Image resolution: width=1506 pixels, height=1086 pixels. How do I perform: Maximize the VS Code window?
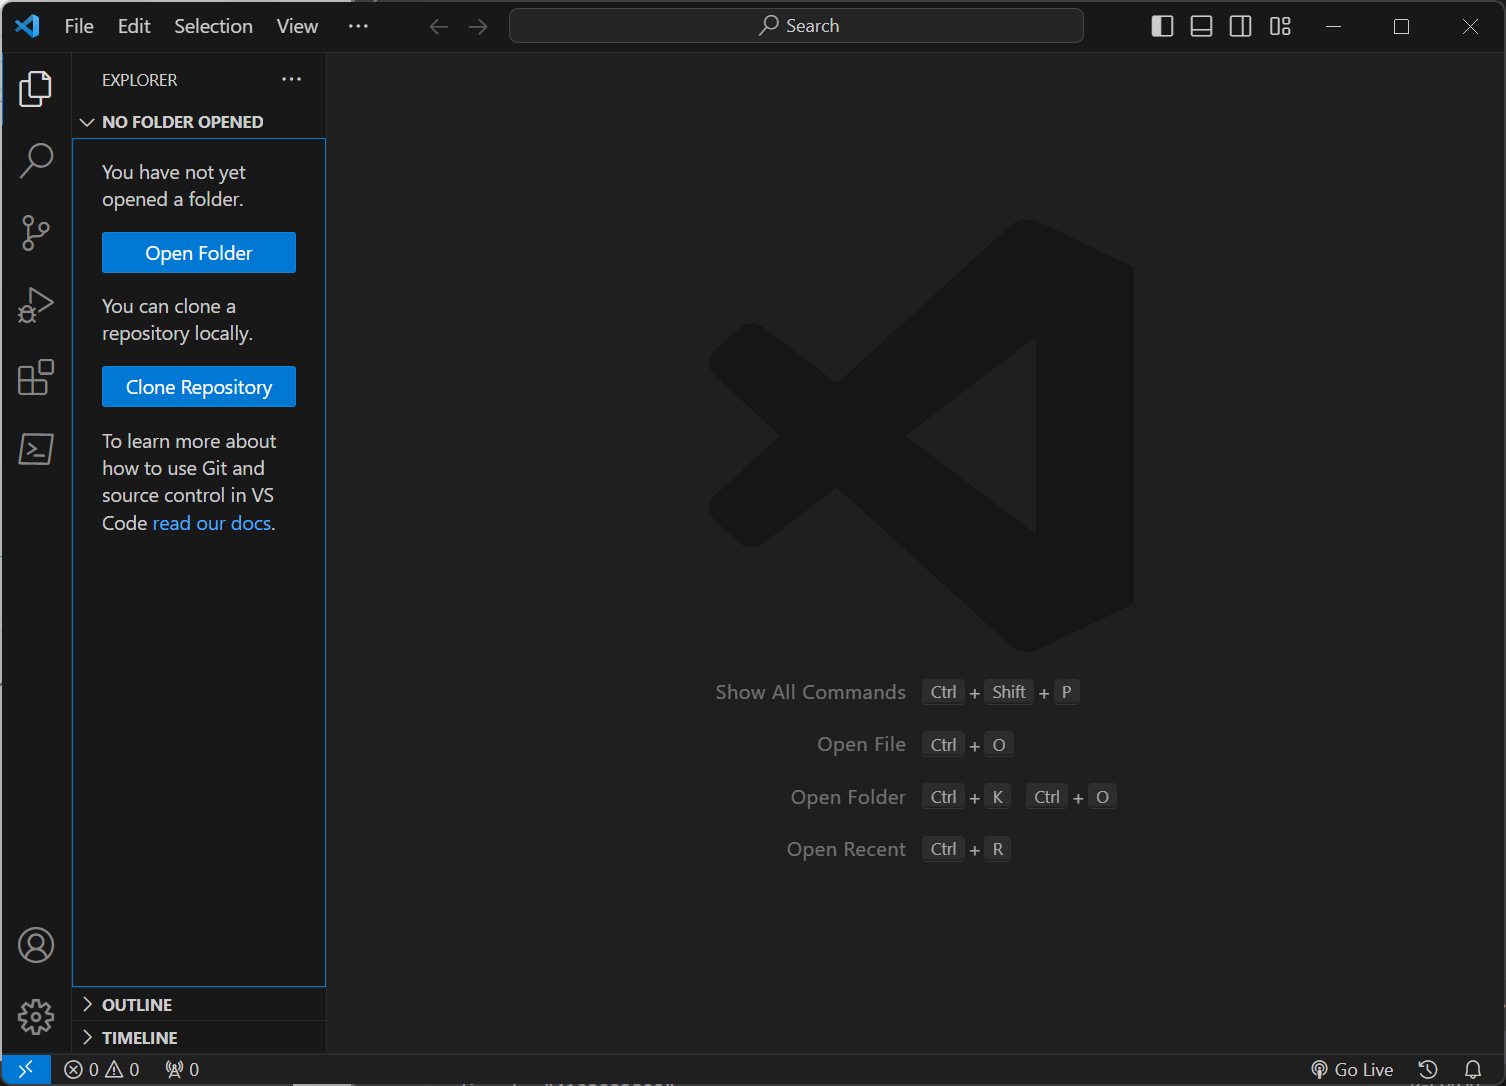(1401, 26)
